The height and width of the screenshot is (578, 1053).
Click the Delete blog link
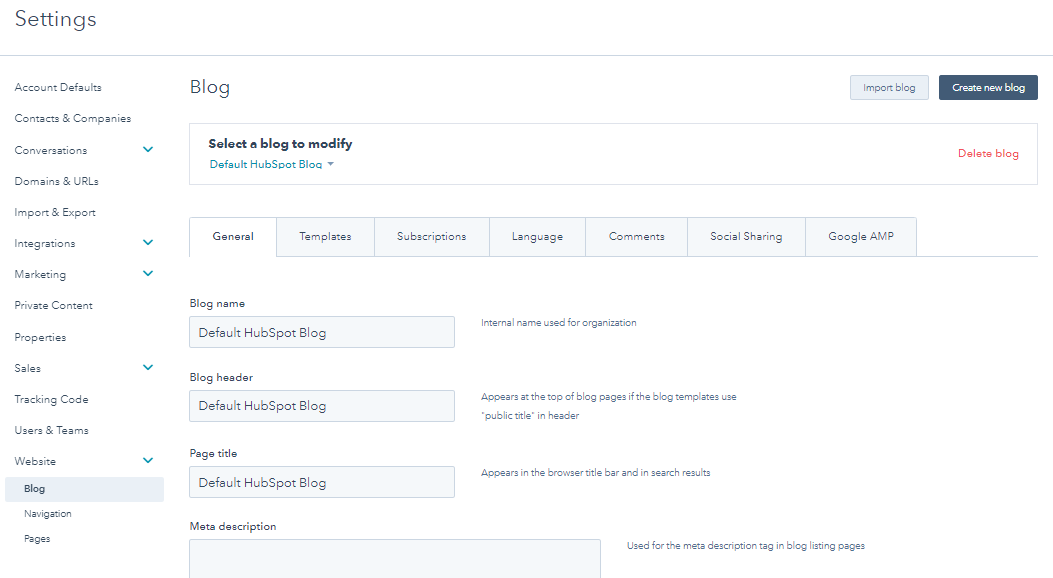click(x=988, y=154)
